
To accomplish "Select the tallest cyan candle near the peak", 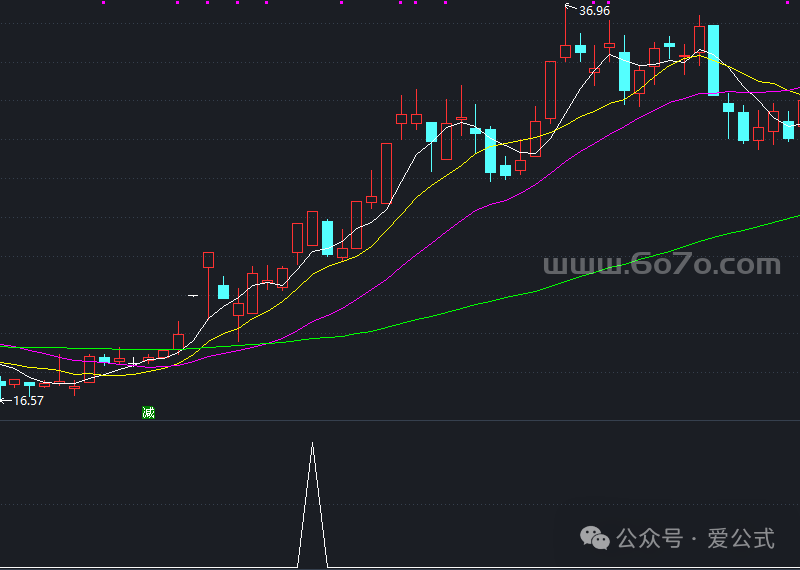I will coord(713,60).
